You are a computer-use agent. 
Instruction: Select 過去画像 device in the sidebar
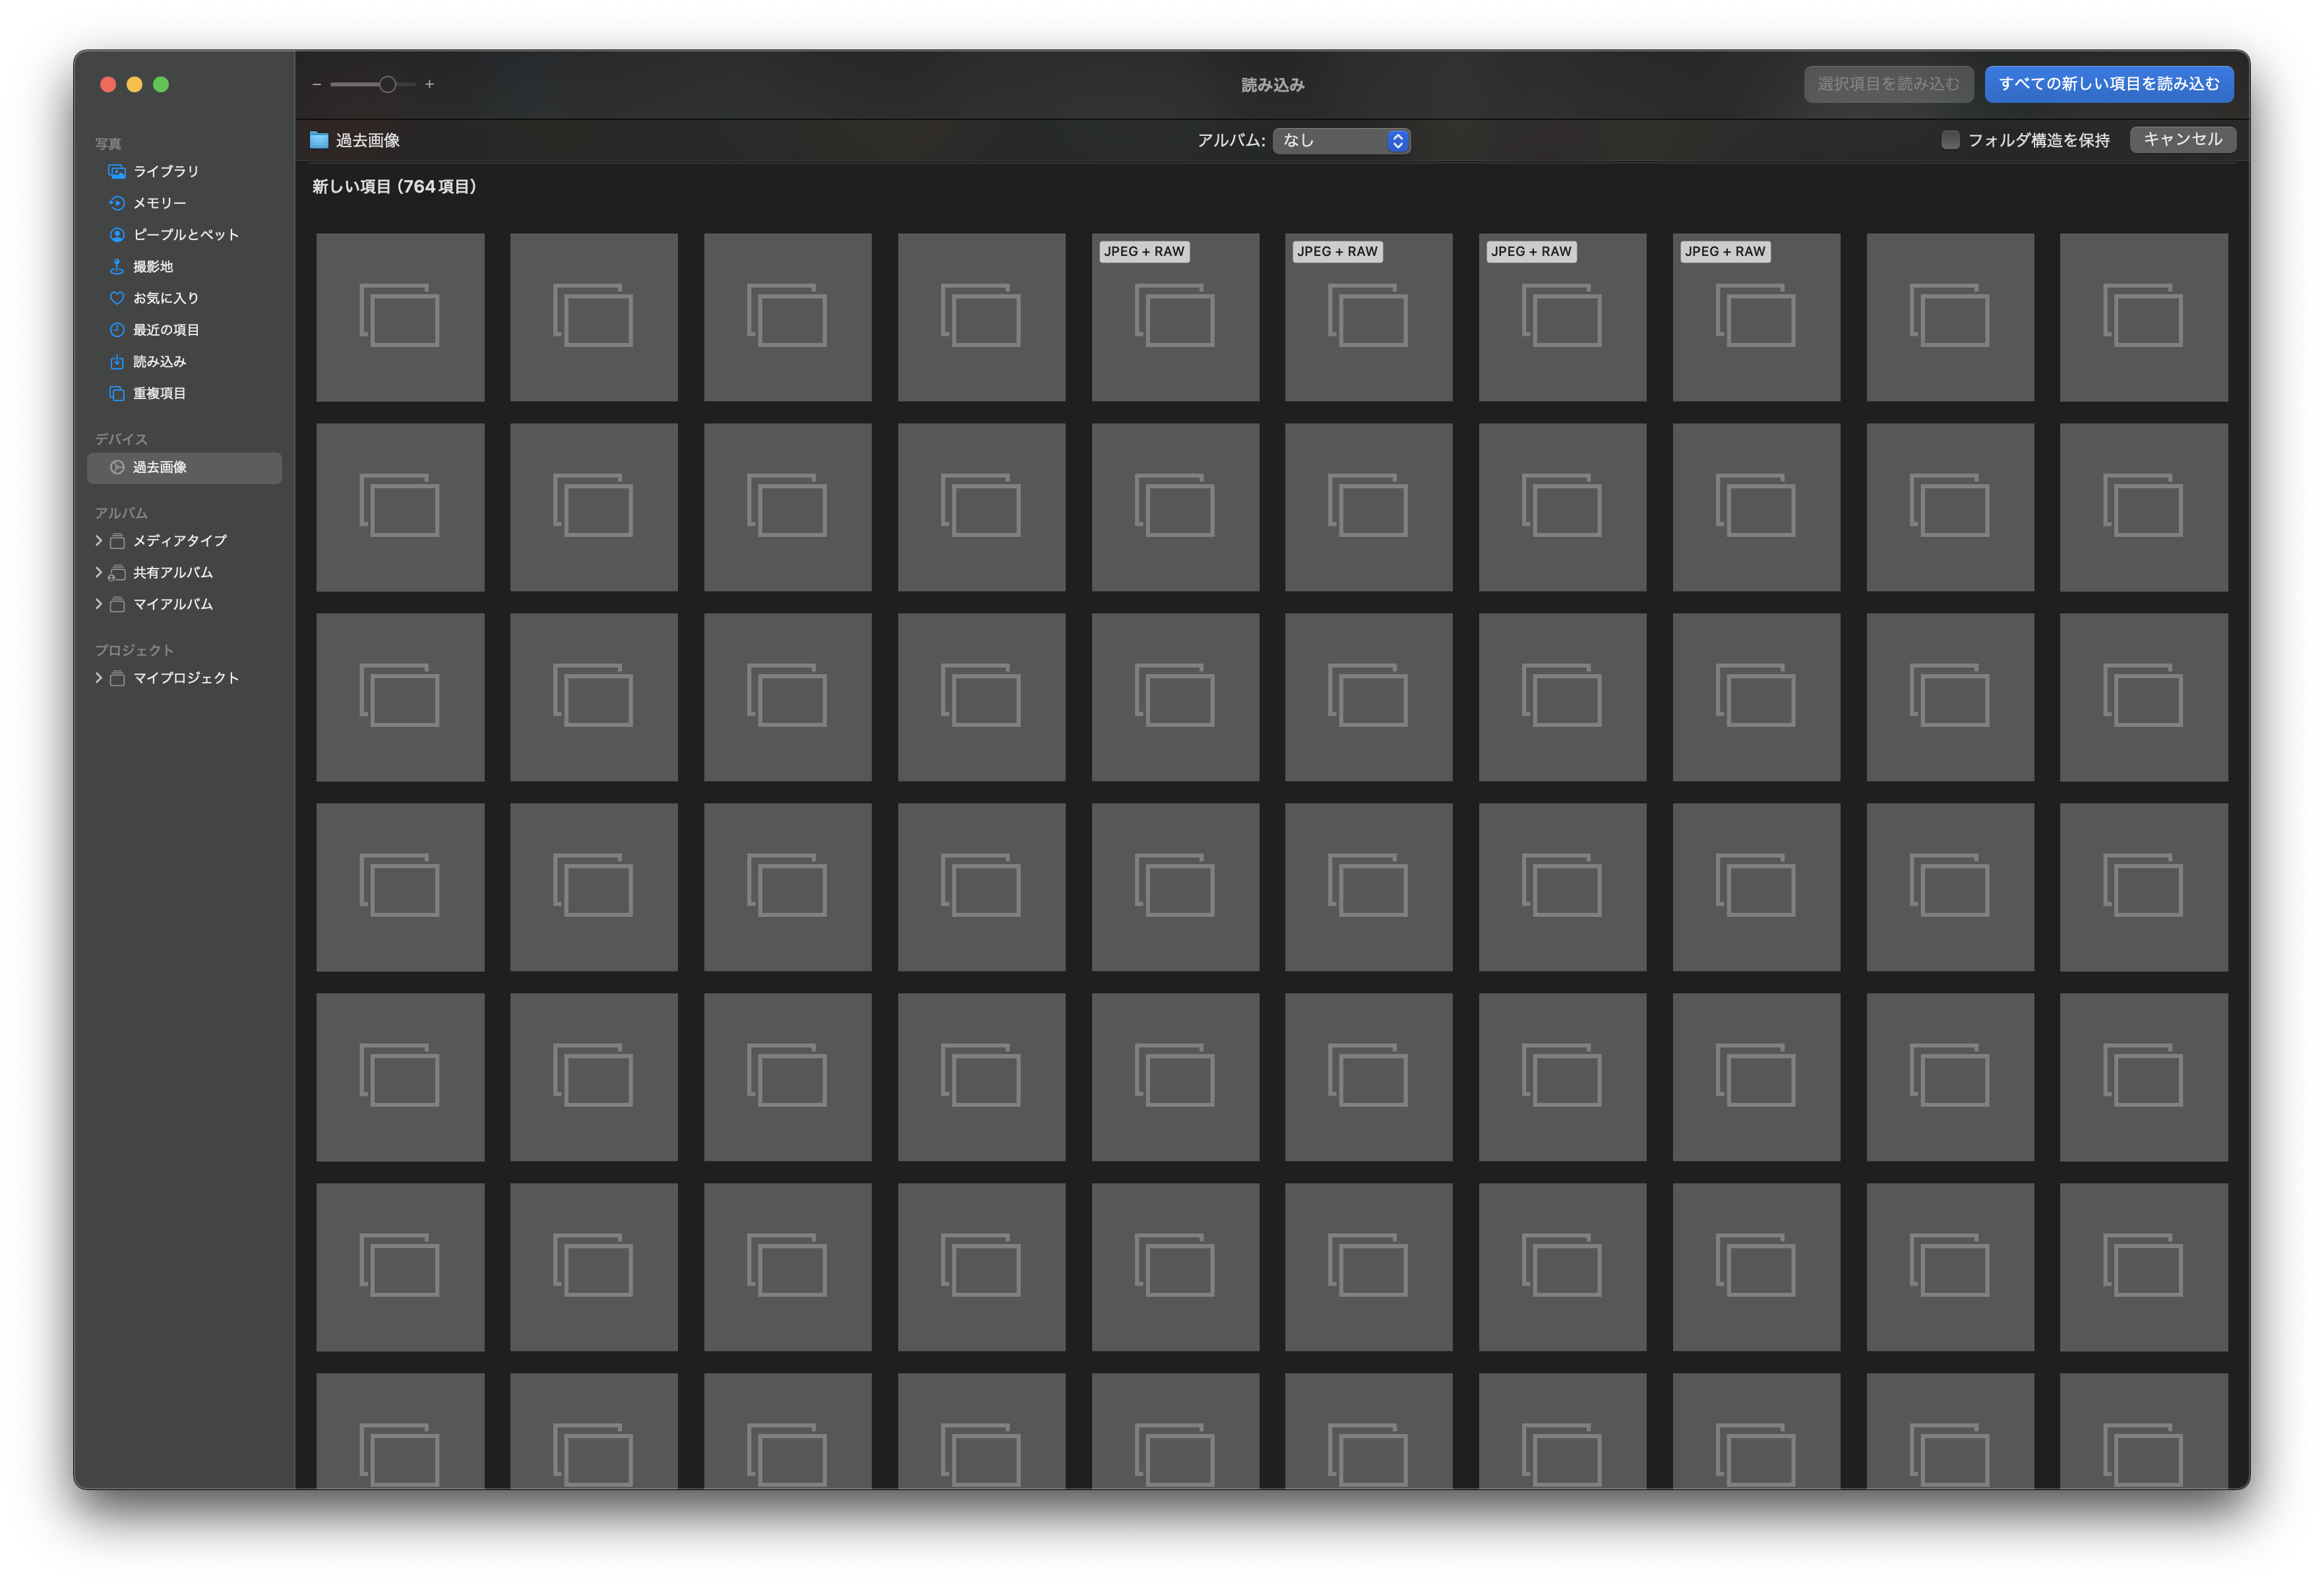click(159, 467)
